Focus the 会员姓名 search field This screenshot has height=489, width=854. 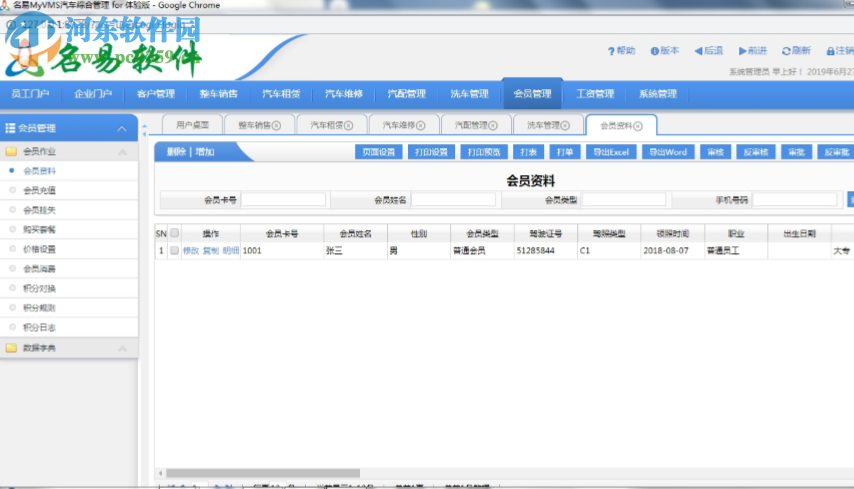453,200
